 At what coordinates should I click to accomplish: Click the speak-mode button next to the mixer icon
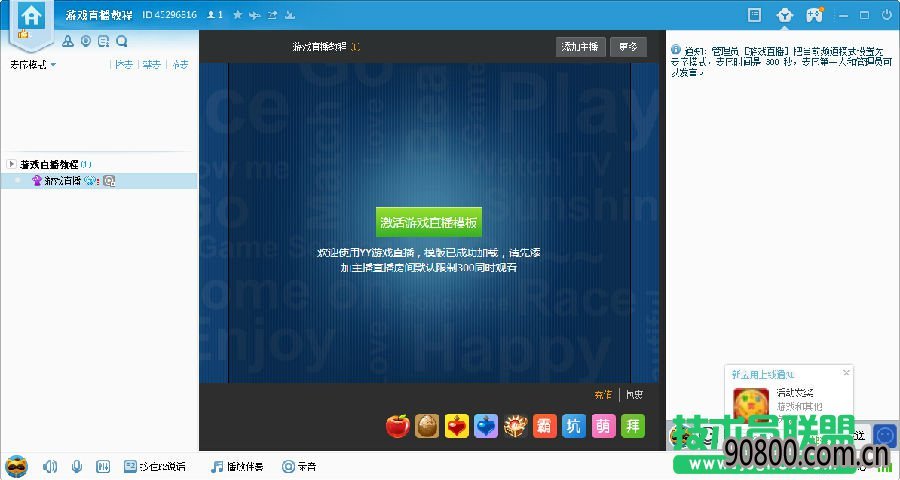(155, 466)
